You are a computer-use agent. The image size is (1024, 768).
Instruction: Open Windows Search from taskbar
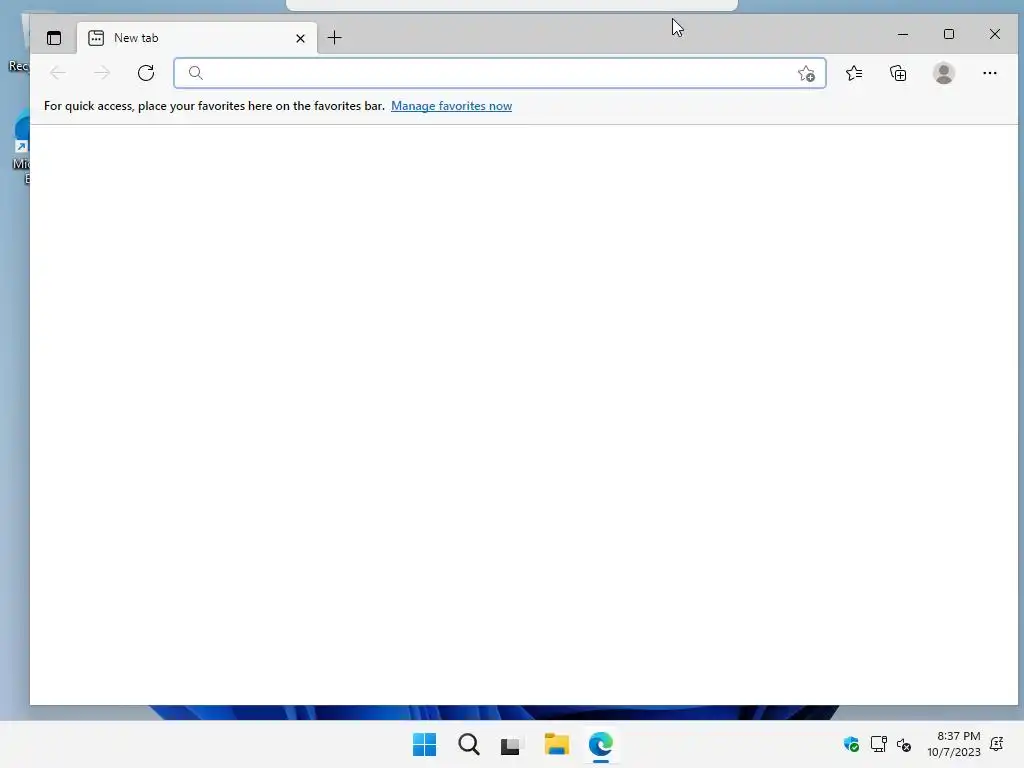tap(469, 744)
